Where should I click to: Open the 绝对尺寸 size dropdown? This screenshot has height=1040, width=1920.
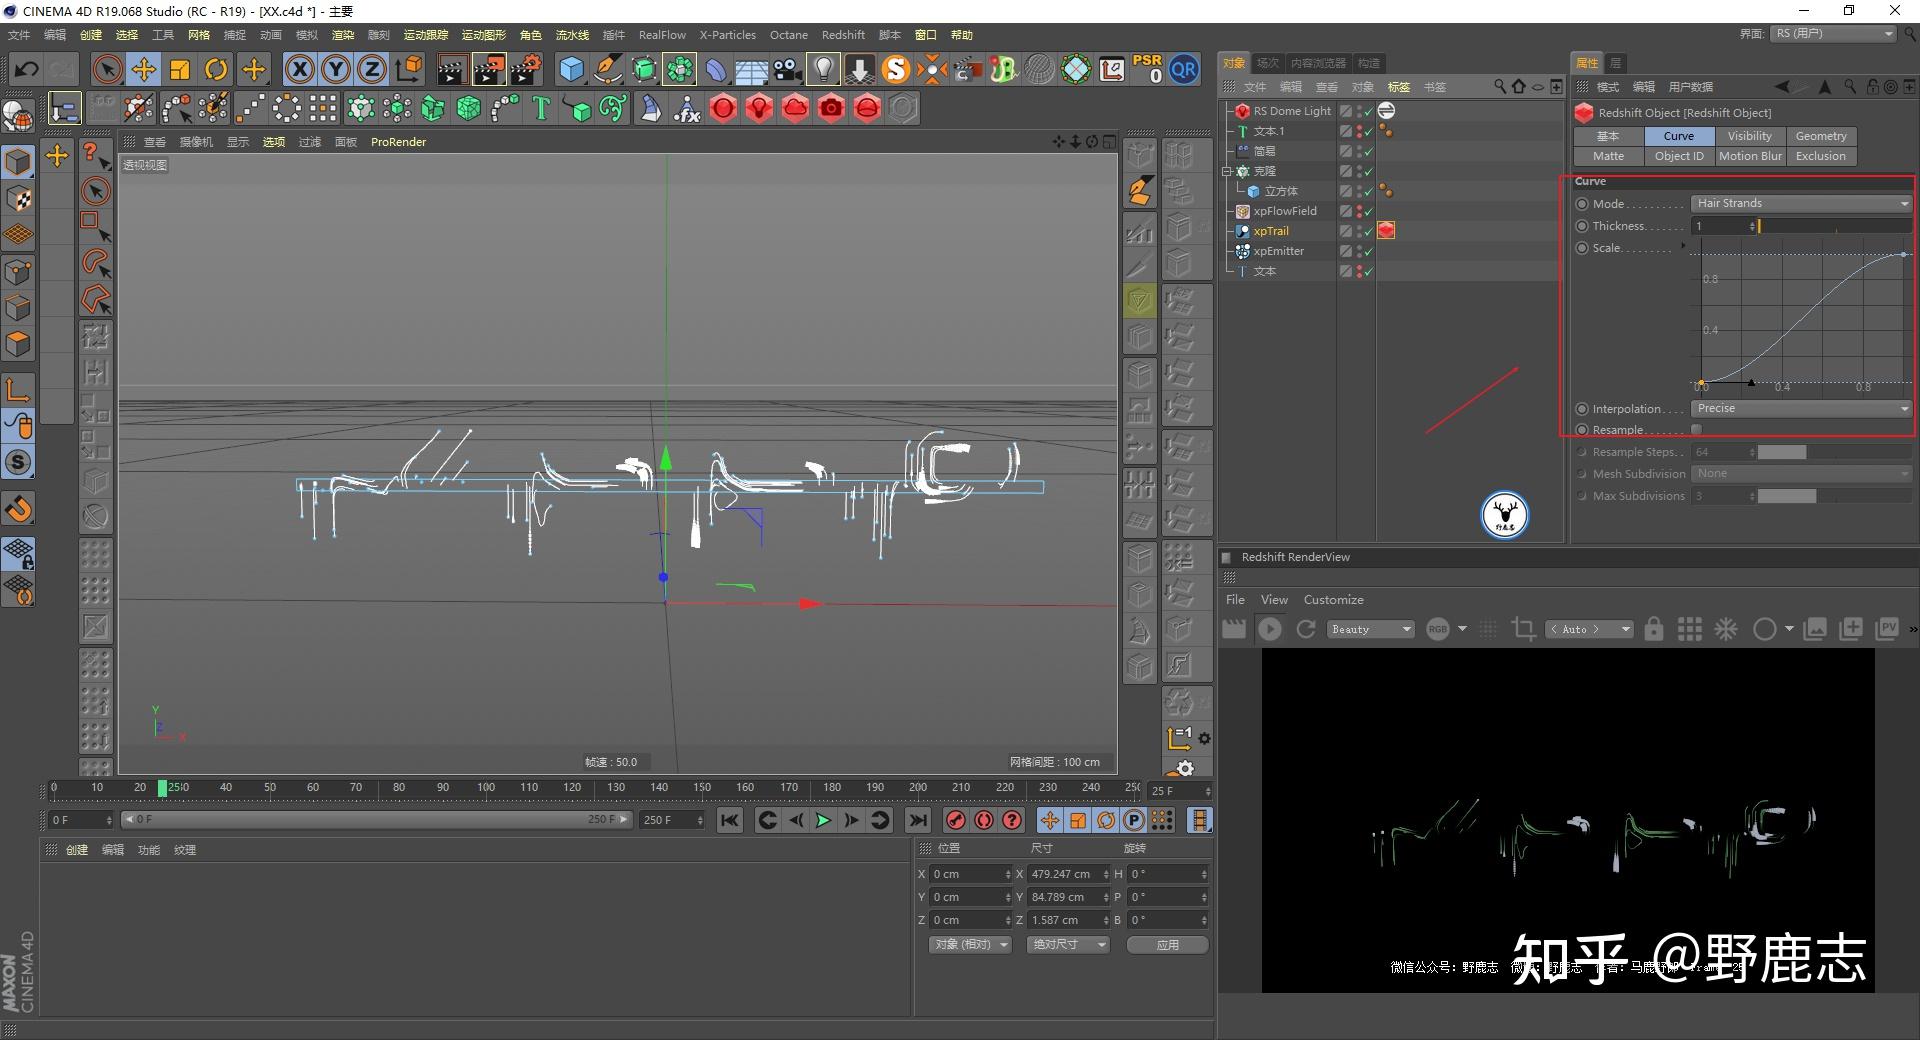click(x=1068, y=944)
